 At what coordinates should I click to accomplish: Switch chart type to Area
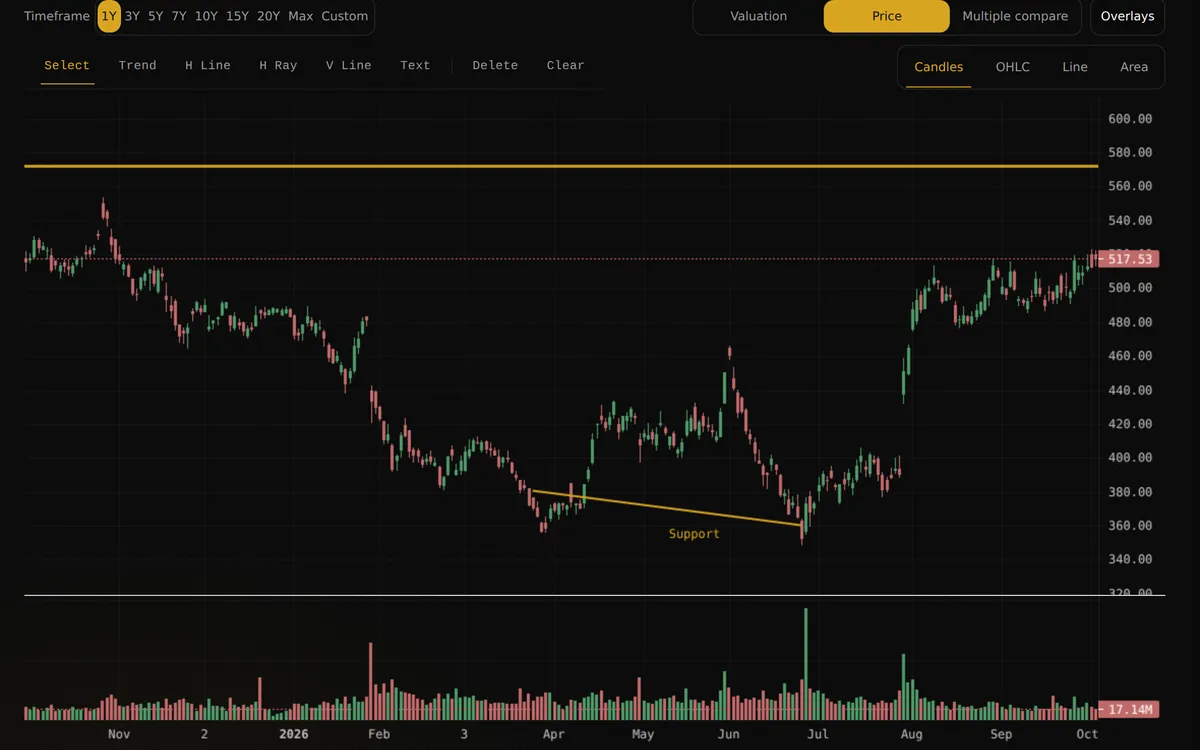pyautogui.click(x=1134, y=67)
